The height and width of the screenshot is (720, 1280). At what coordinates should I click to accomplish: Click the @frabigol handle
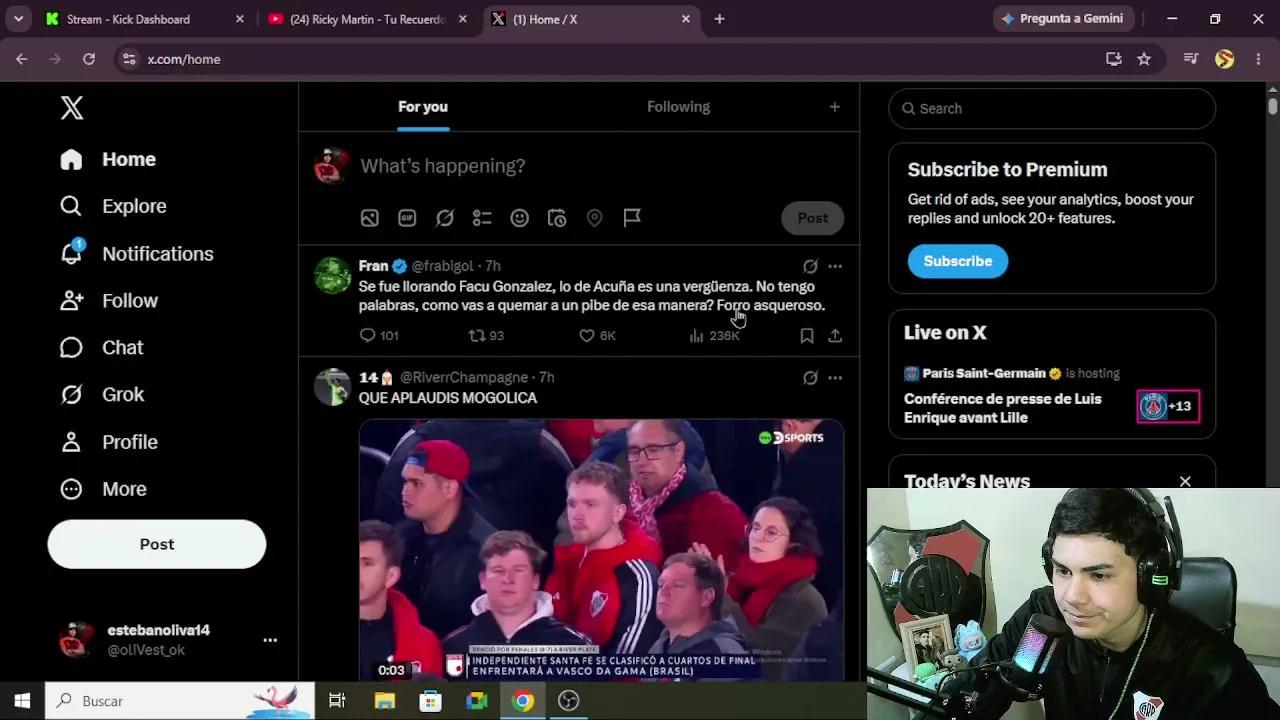point(442,266)
